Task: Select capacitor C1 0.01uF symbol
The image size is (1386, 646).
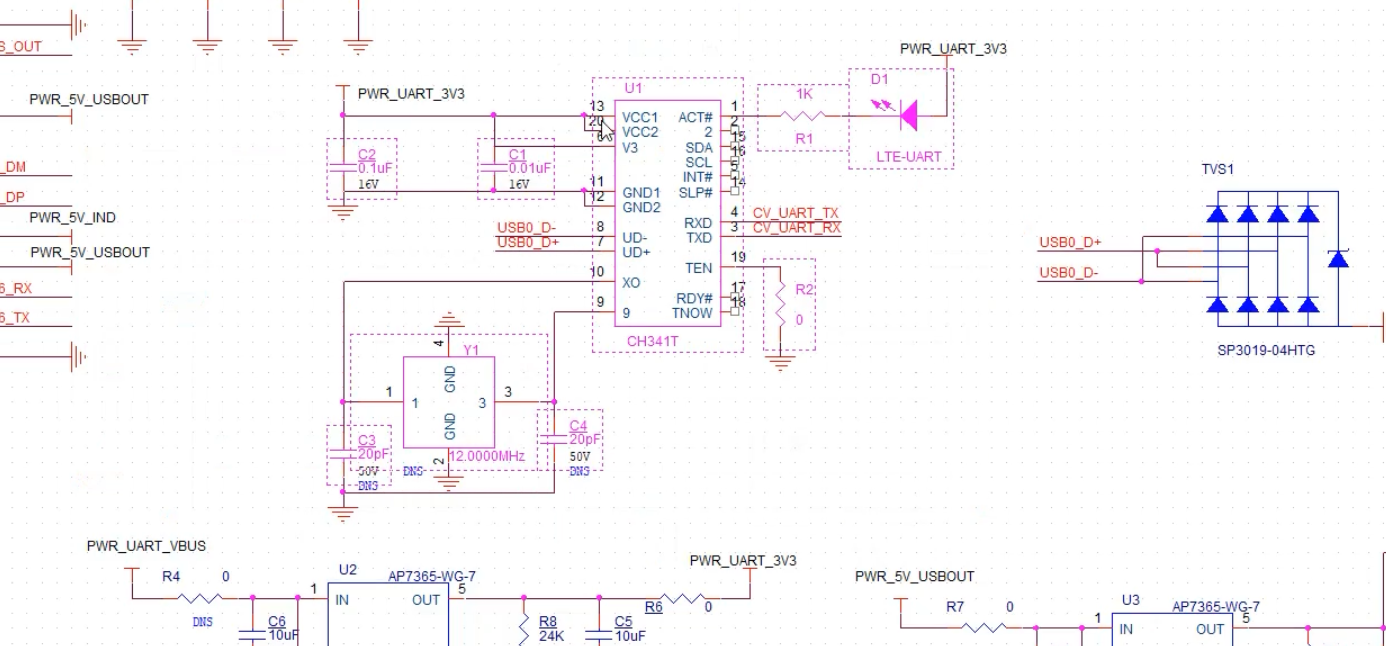Action: [x=493, y=167]
